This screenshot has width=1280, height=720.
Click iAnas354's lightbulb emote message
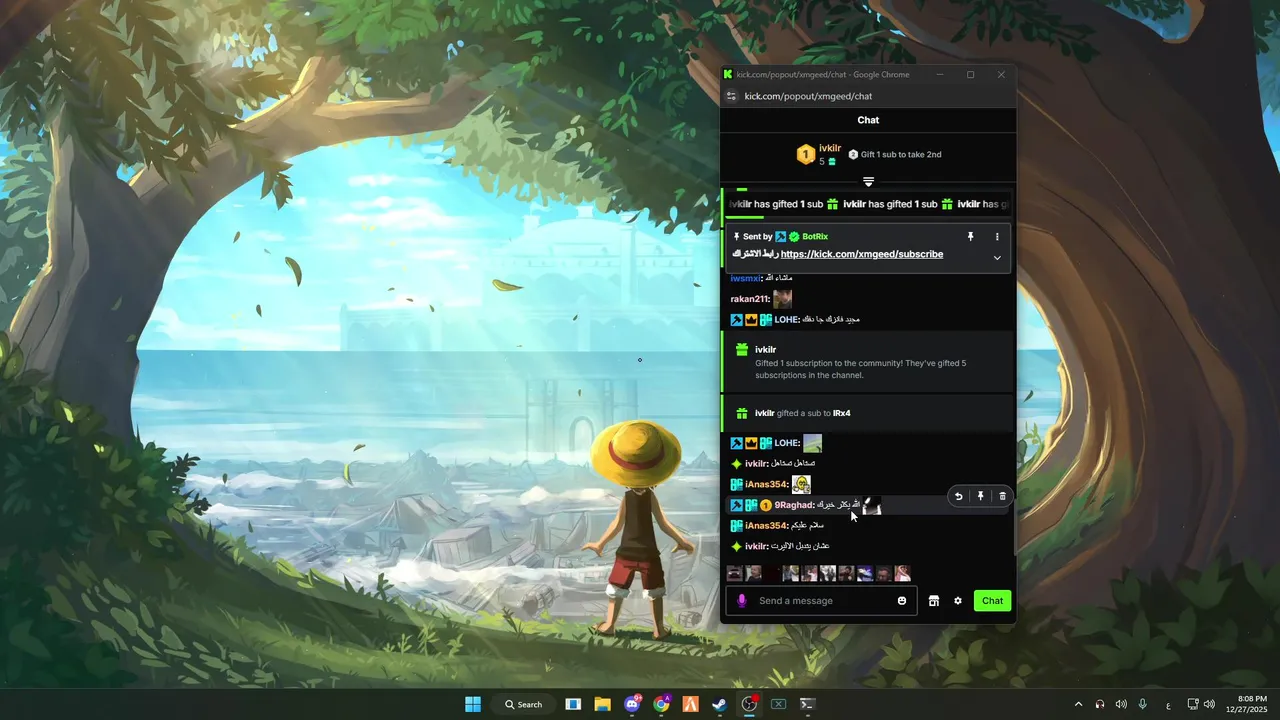coord(801,484)
